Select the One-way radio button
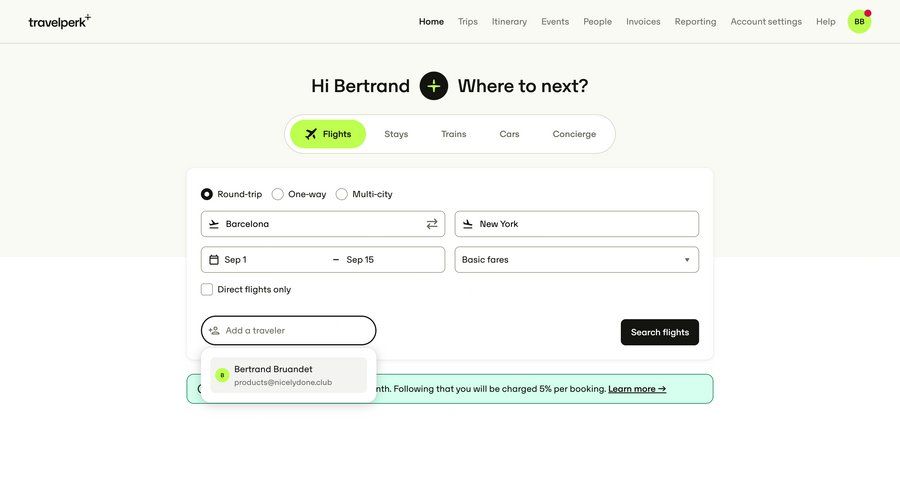 click(278, 194)
